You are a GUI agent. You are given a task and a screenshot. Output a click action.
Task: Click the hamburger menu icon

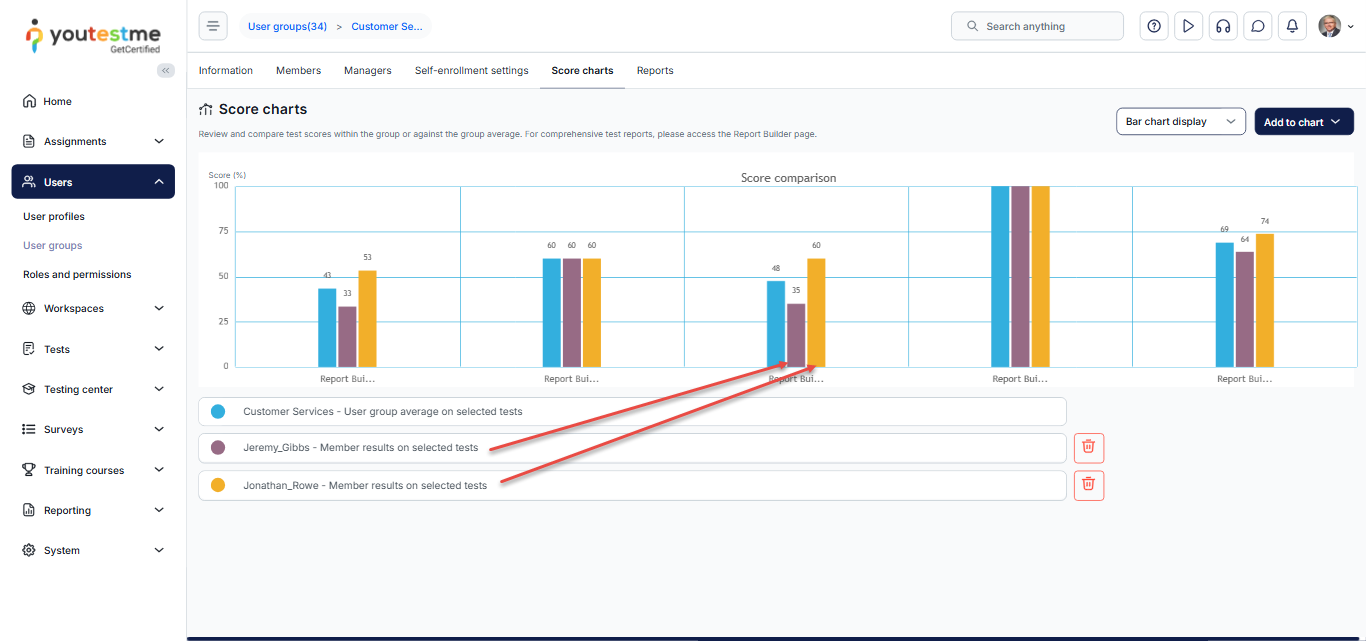coord(213,26)
